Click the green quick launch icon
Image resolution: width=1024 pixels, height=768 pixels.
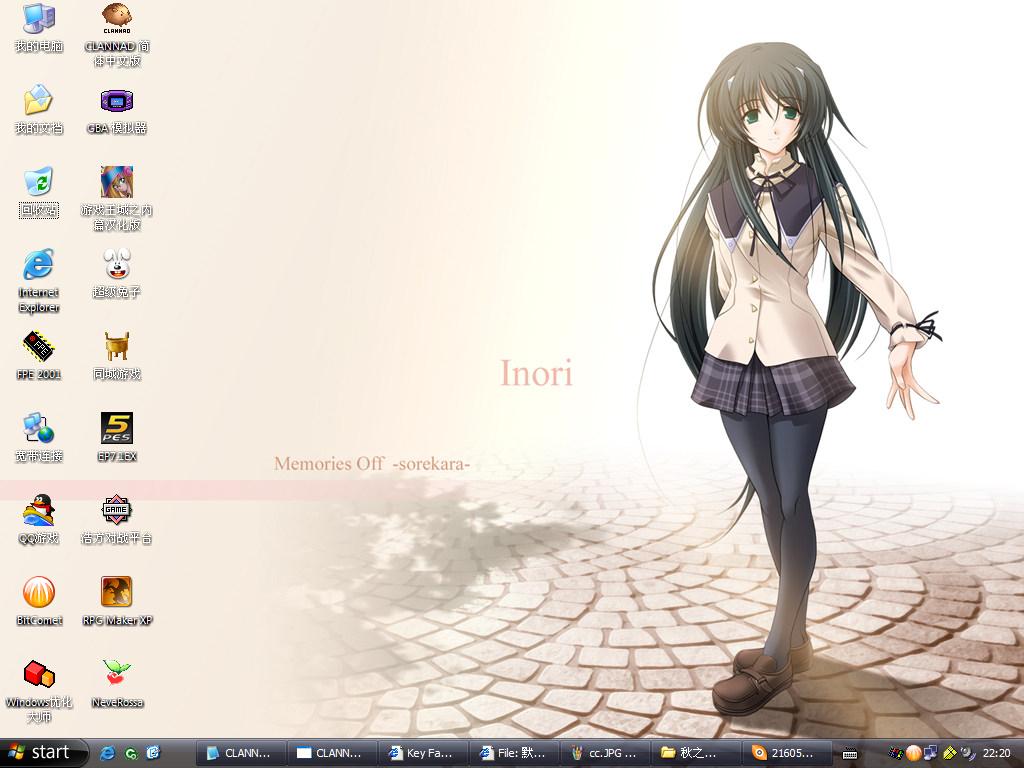click(x=131, y=754)
